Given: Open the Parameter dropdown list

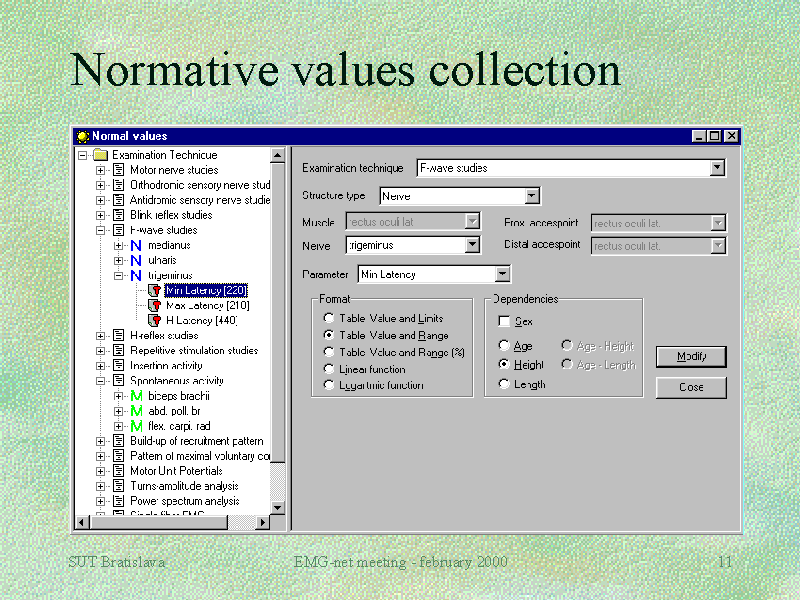Looking at the screenshot, I should [503, 273].
